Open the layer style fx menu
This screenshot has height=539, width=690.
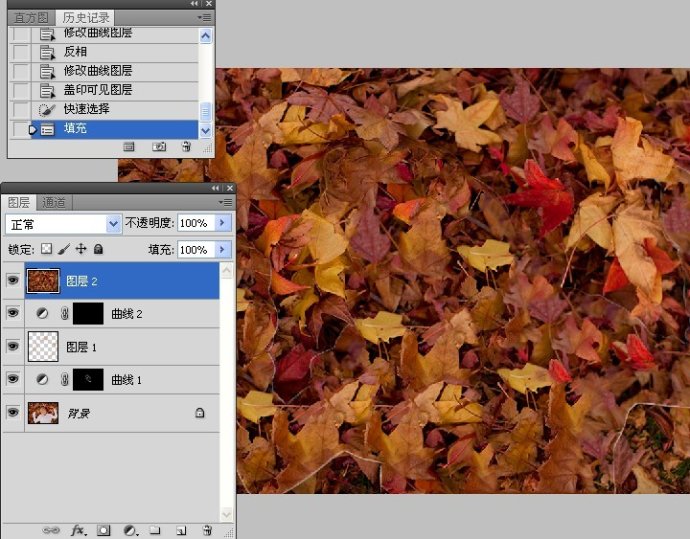point(78,530)
